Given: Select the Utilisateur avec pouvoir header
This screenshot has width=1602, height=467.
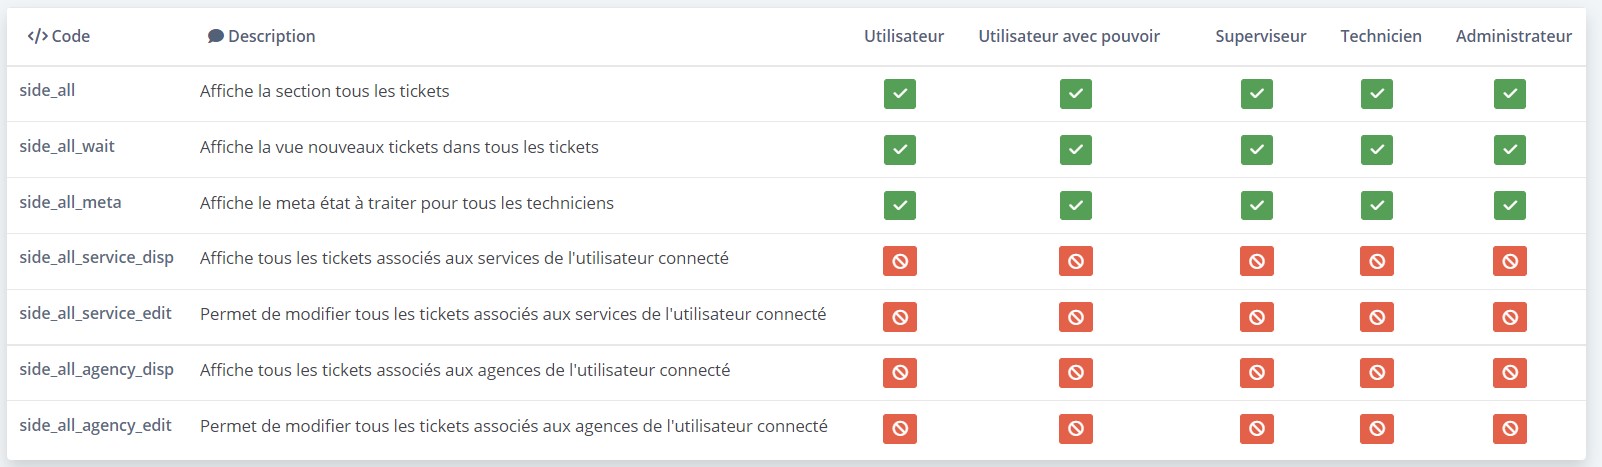Looking at the screenshot, I should 1069,36.
